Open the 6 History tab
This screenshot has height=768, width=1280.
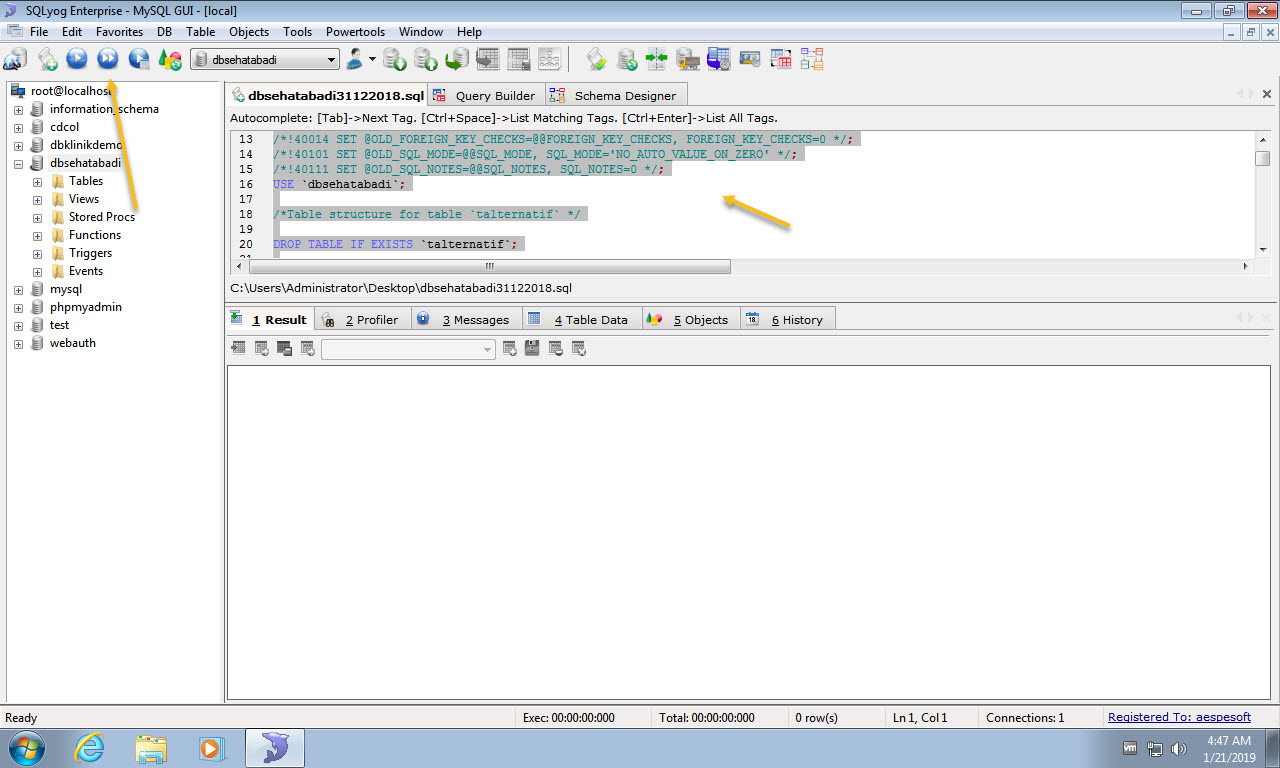pyautogui.click(x=787, y=319)
